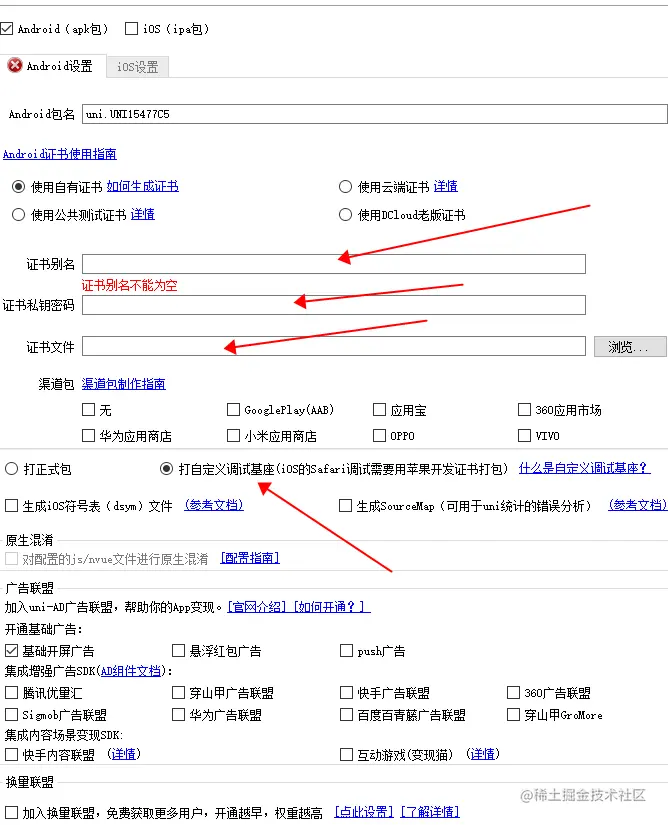The image size is (668, 825).
Task: Open 详情 link beside 使用云端证书
Action: coord(446,186)
